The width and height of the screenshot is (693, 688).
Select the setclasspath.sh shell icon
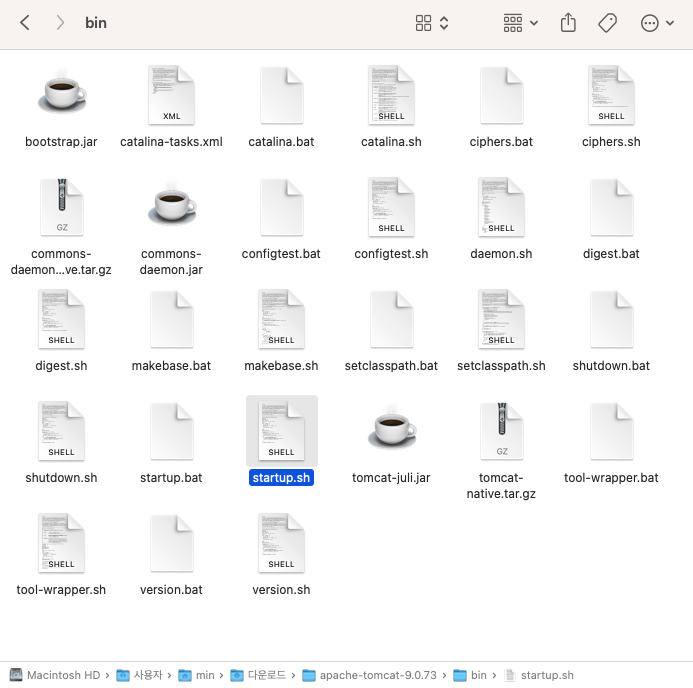[501, 319]
